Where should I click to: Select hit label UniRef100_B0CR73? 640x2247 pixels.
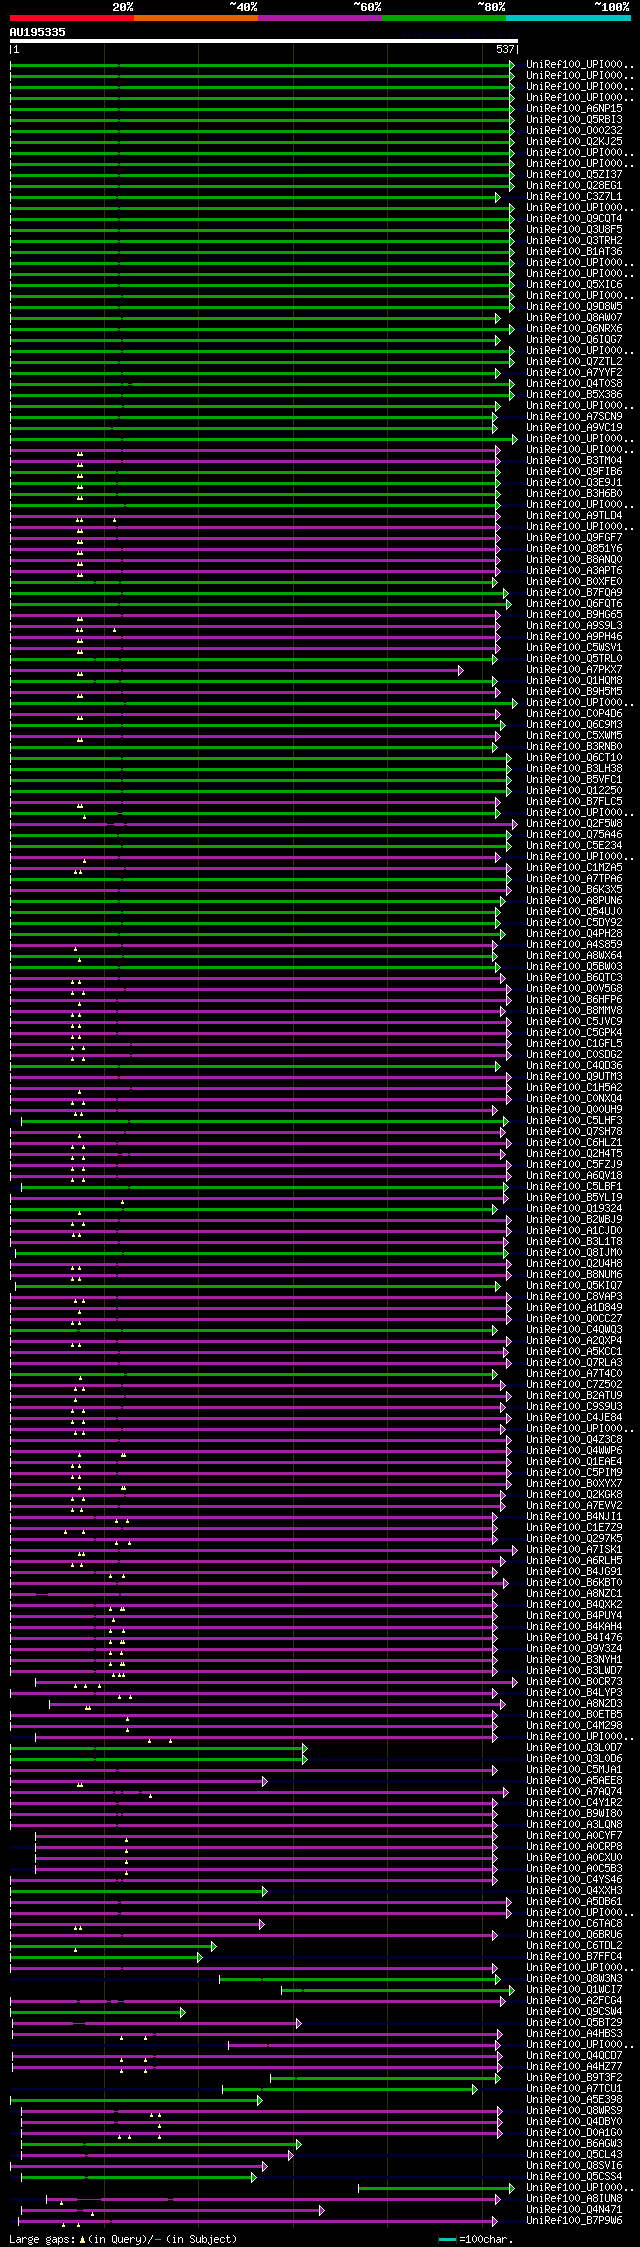(x=574, y=1682)
